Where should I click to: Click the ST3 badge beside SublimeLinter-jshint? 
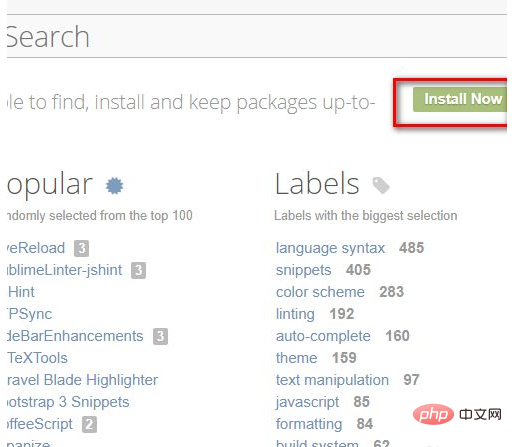[x=139, y=270]
